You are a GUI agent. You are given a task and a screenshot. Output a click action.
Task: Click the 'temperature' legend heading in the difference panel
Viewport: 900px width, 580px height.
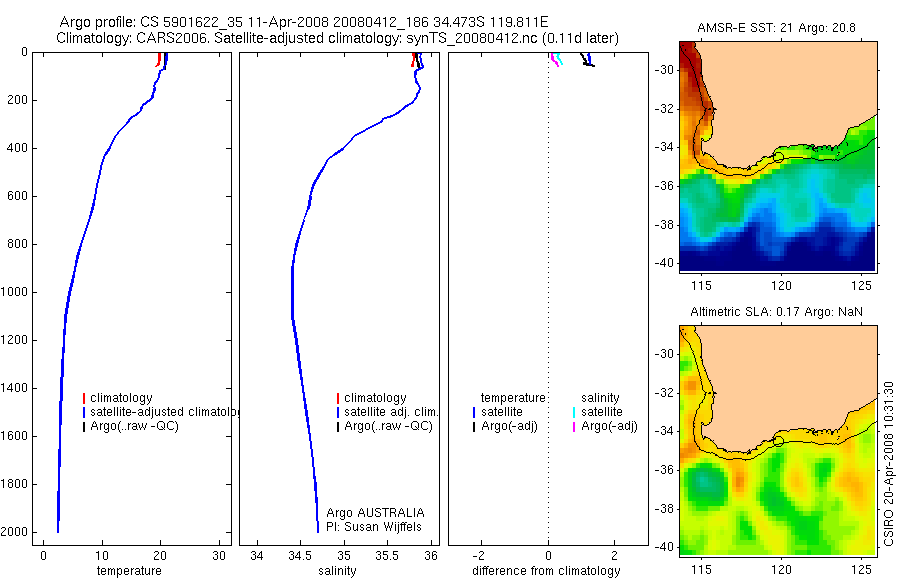pyautogui.click(x=513, y=398)
